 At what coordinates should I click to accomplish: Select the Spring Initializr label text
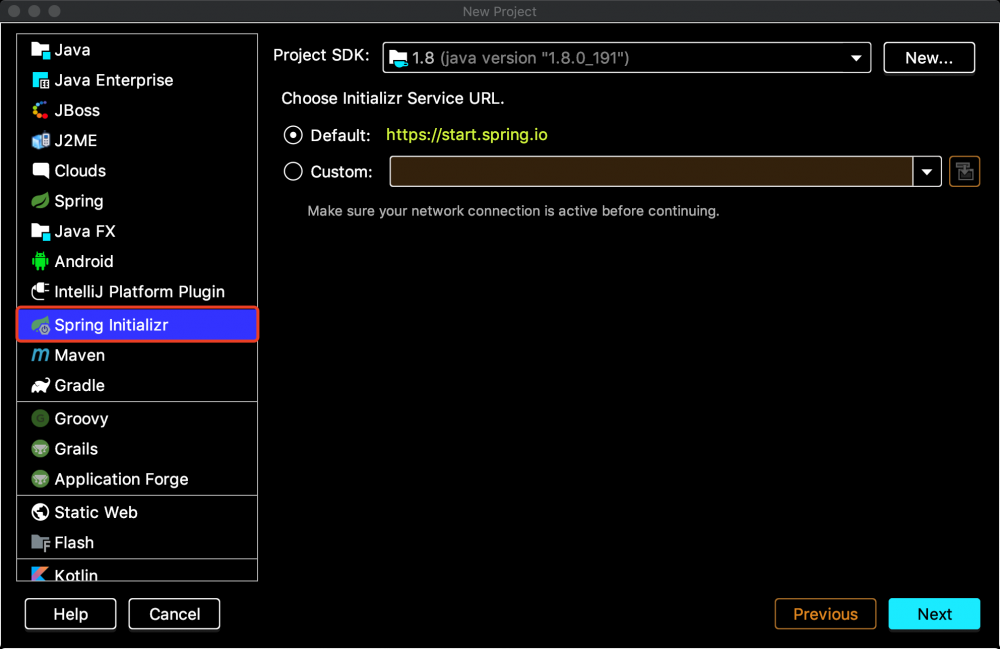tap(112, 325)
